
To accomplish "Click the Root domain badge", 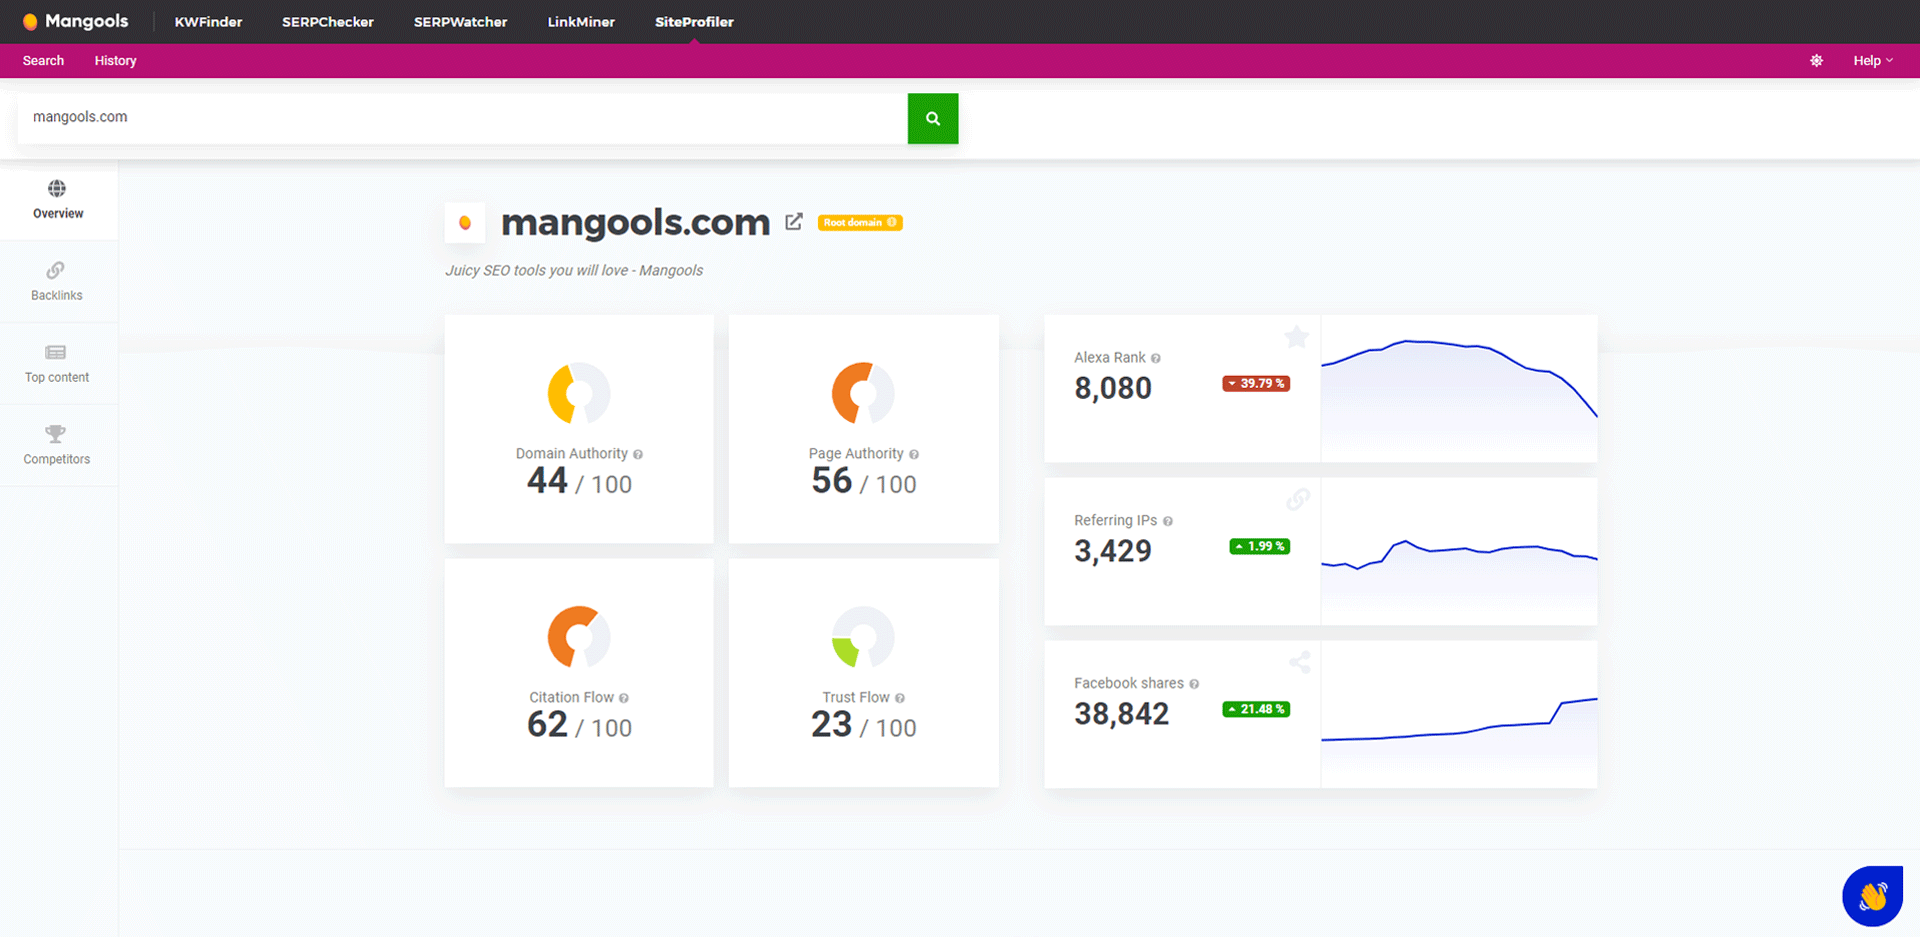I will click(x=860, y=223).
